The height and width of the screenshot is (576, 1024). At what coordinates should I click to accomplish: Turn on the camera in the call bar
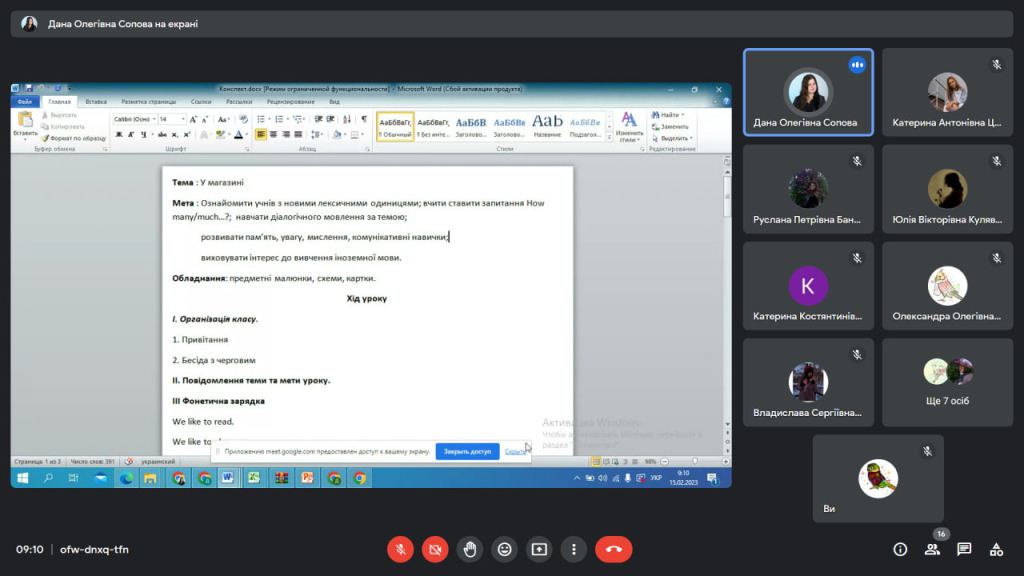tap(435, 549)
